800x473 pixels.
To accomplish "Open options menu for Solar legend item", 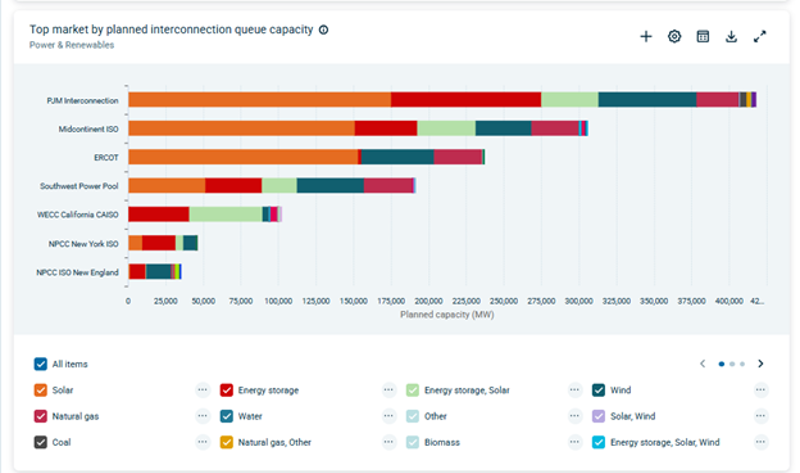I will tap(202, 390).
